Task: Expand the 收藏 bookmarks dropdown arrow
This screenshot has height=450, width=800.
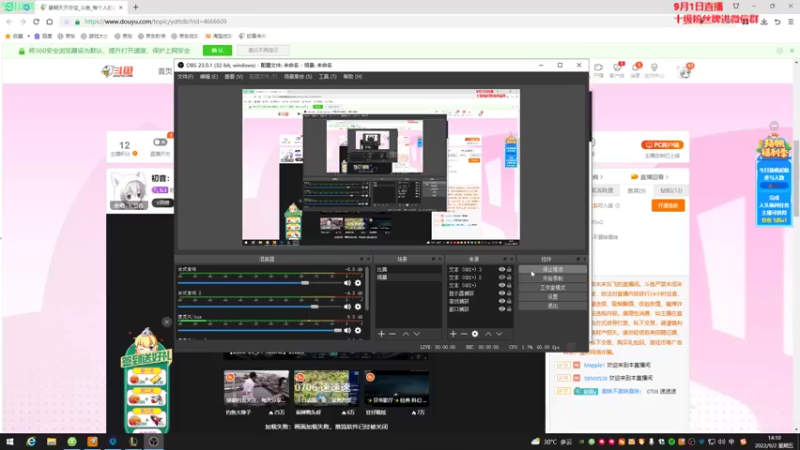Action: 29,36
